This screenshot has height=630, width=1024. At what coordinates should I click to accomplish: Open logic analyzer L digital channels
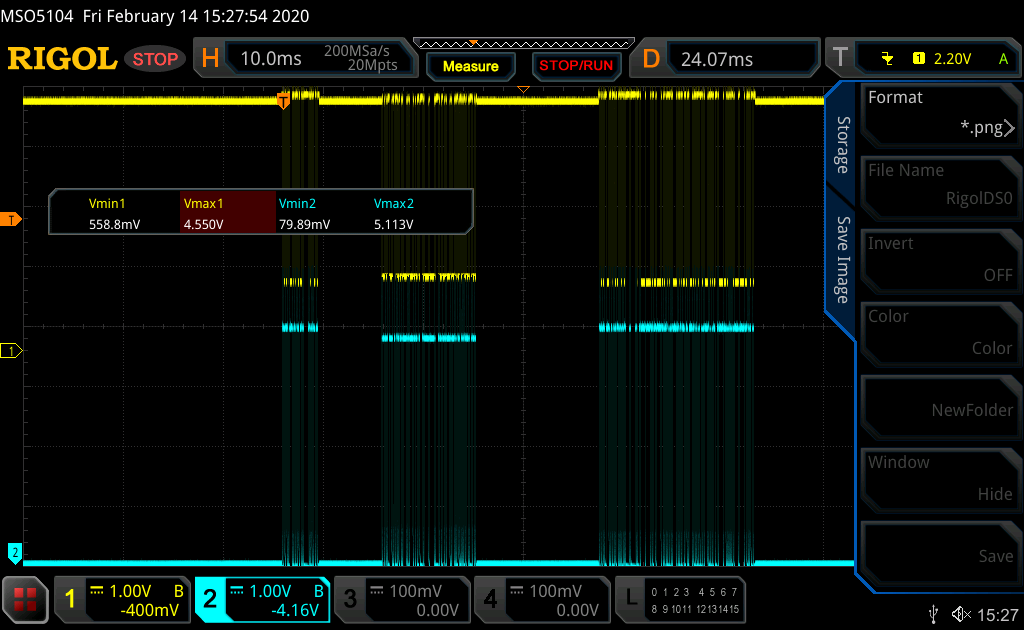tap(680, 599)
